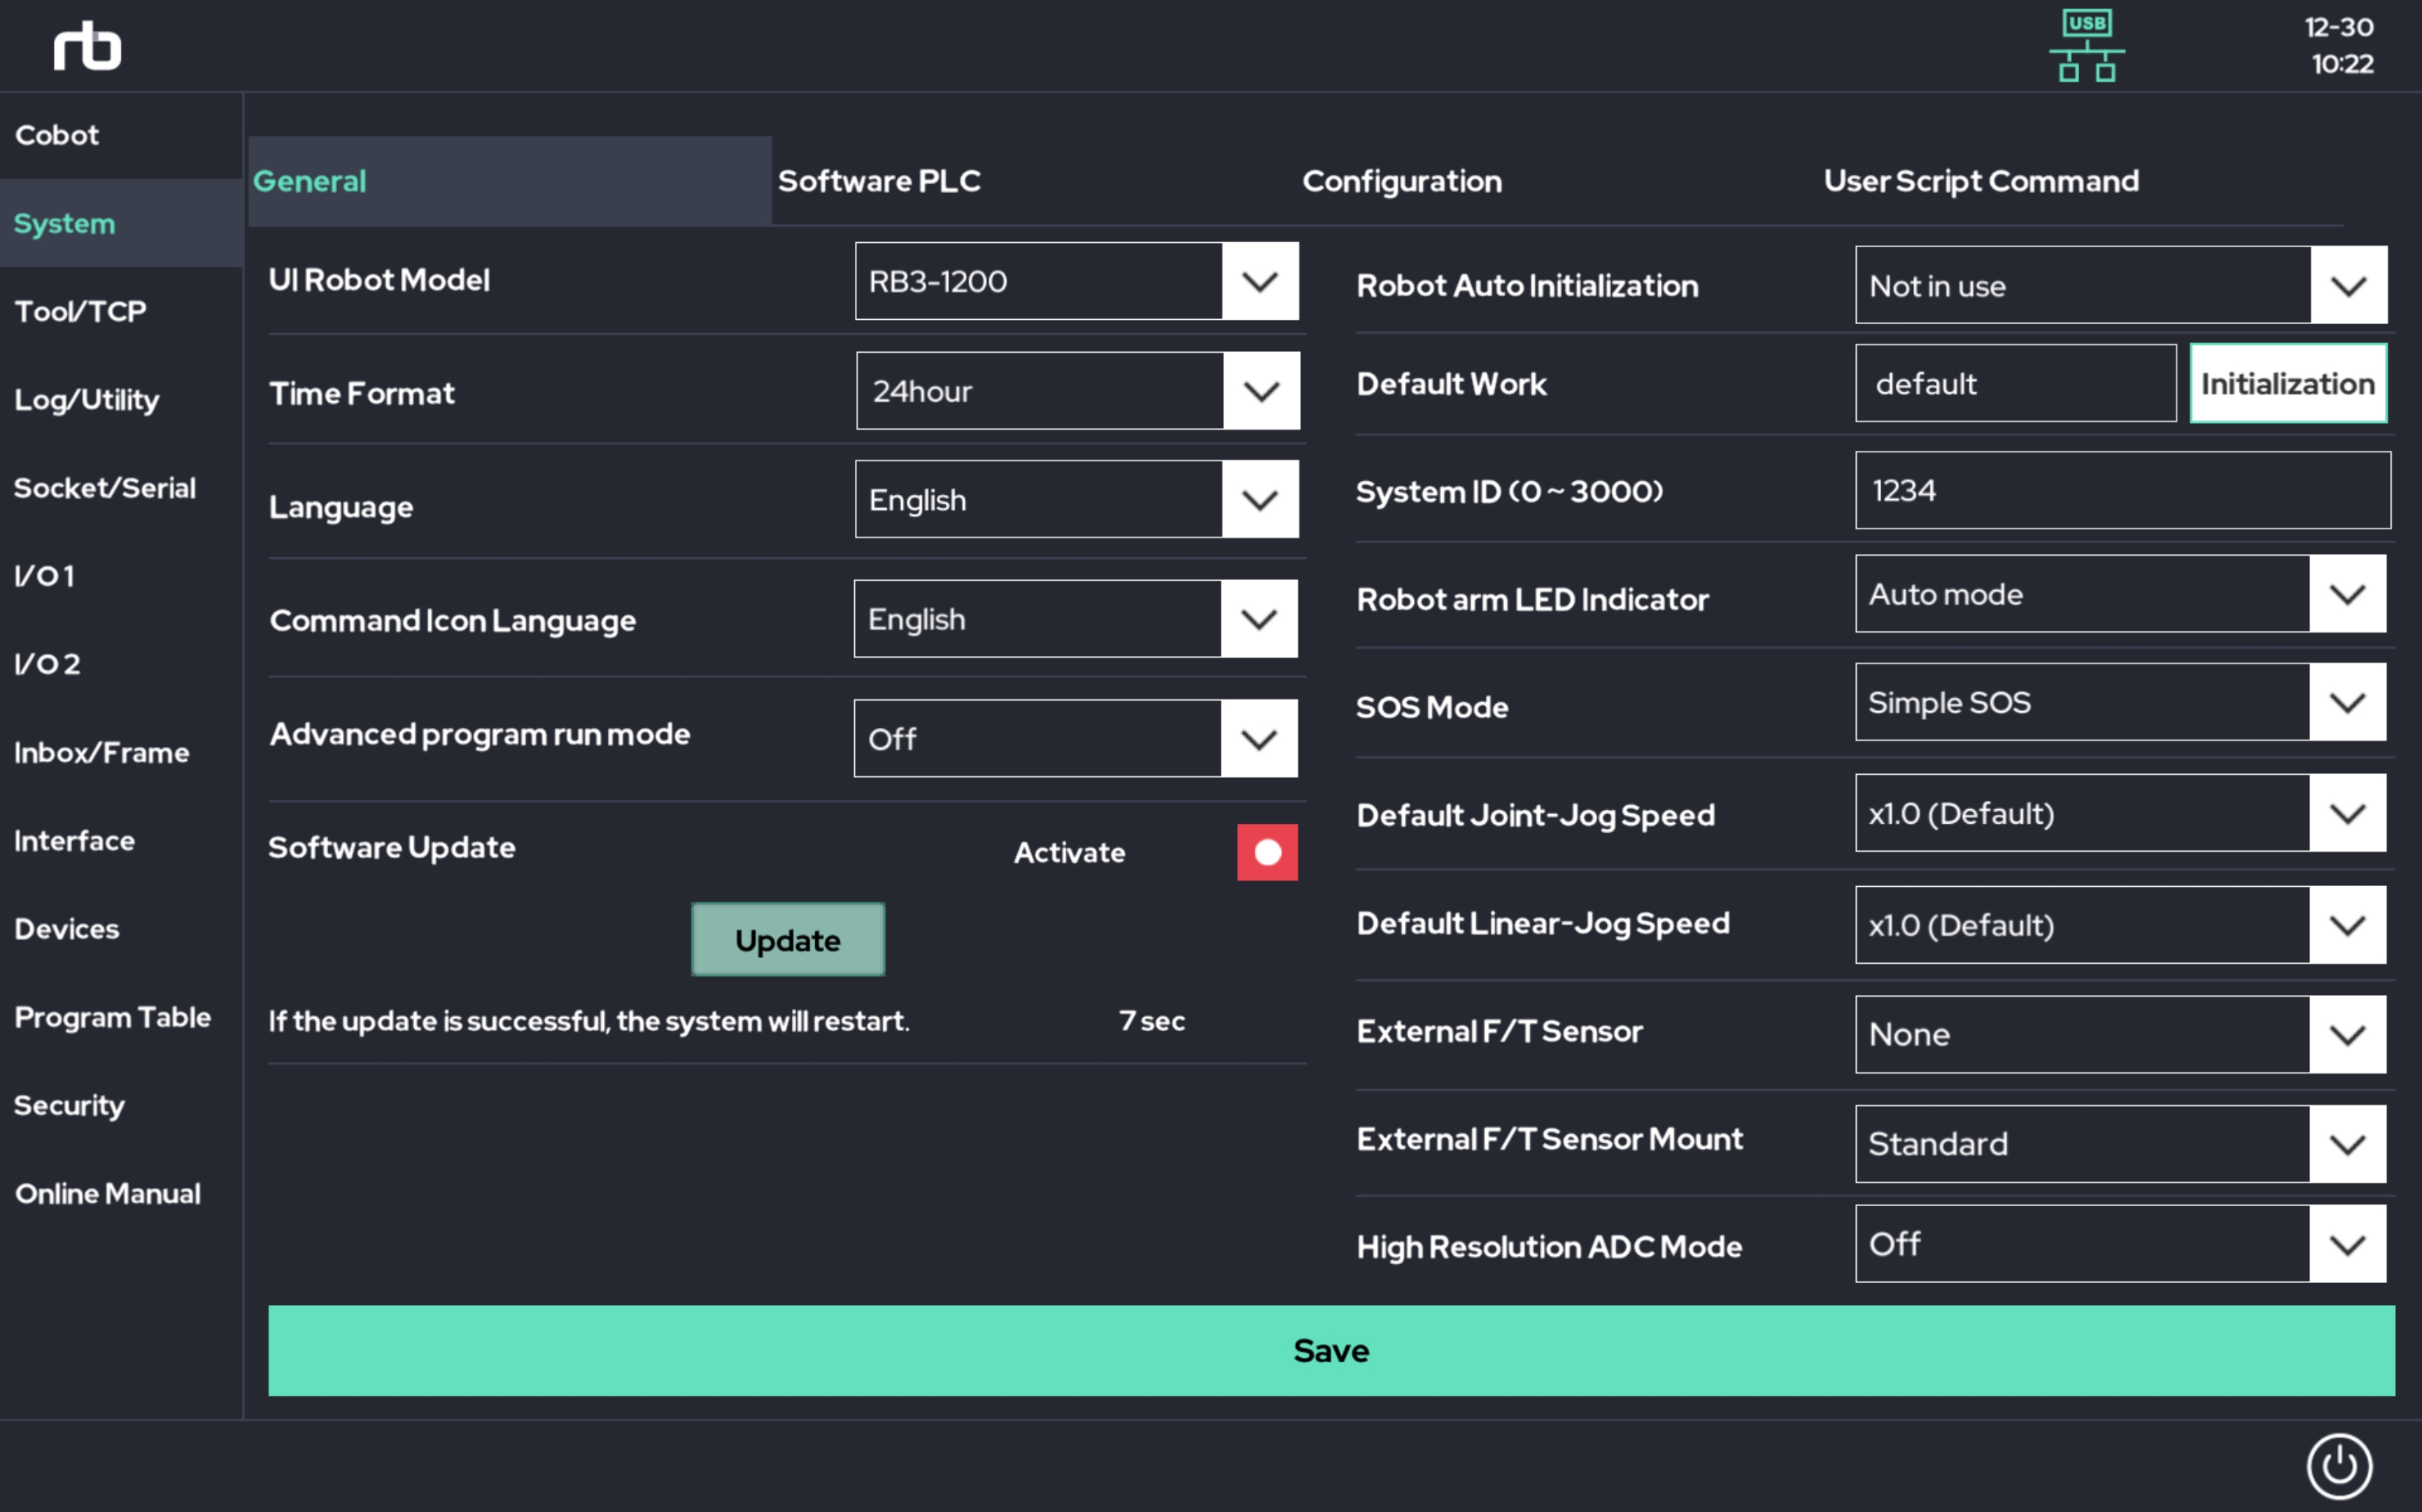Expand the SOS Mode dropdown
The height and width of the screenshot is (1512, 2422).
click(2346, 702)
